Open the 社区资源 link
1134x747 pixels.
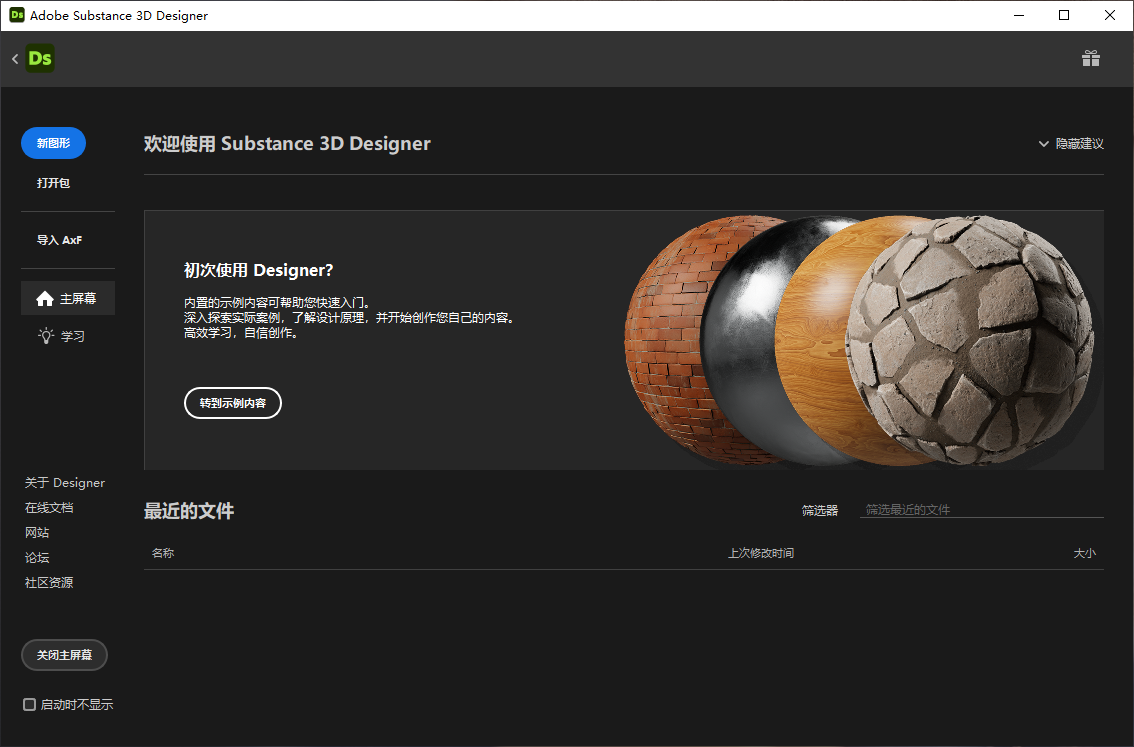[49, 582]
